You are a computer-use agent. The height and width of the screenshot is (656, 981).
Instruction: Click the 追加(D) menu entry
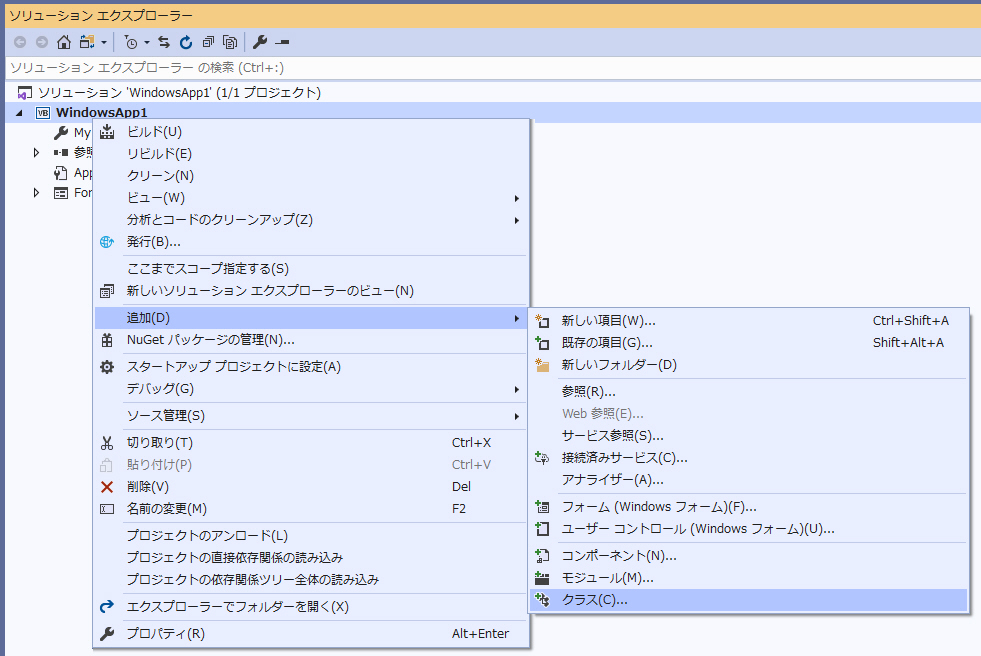pyautogui.click(x=312, y=318)
